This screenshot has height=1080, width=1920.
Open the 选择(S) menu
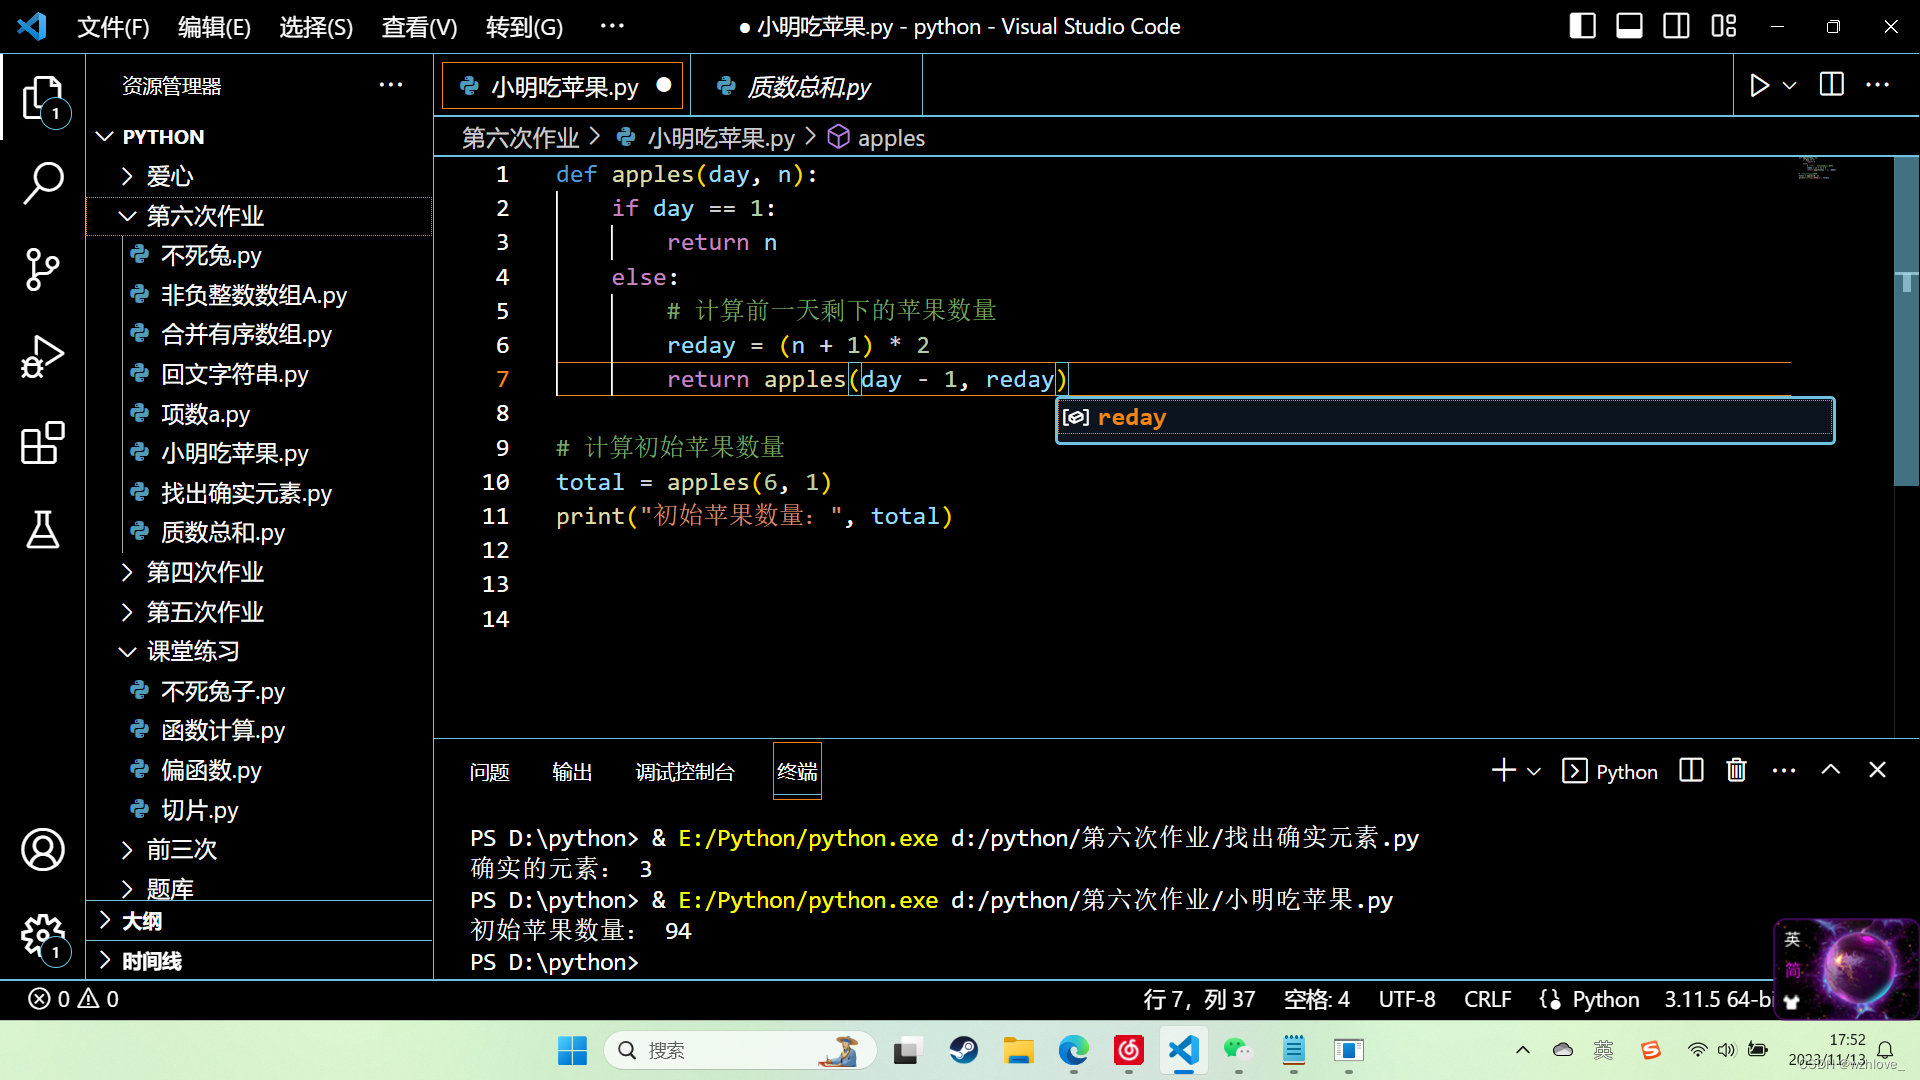316,27
